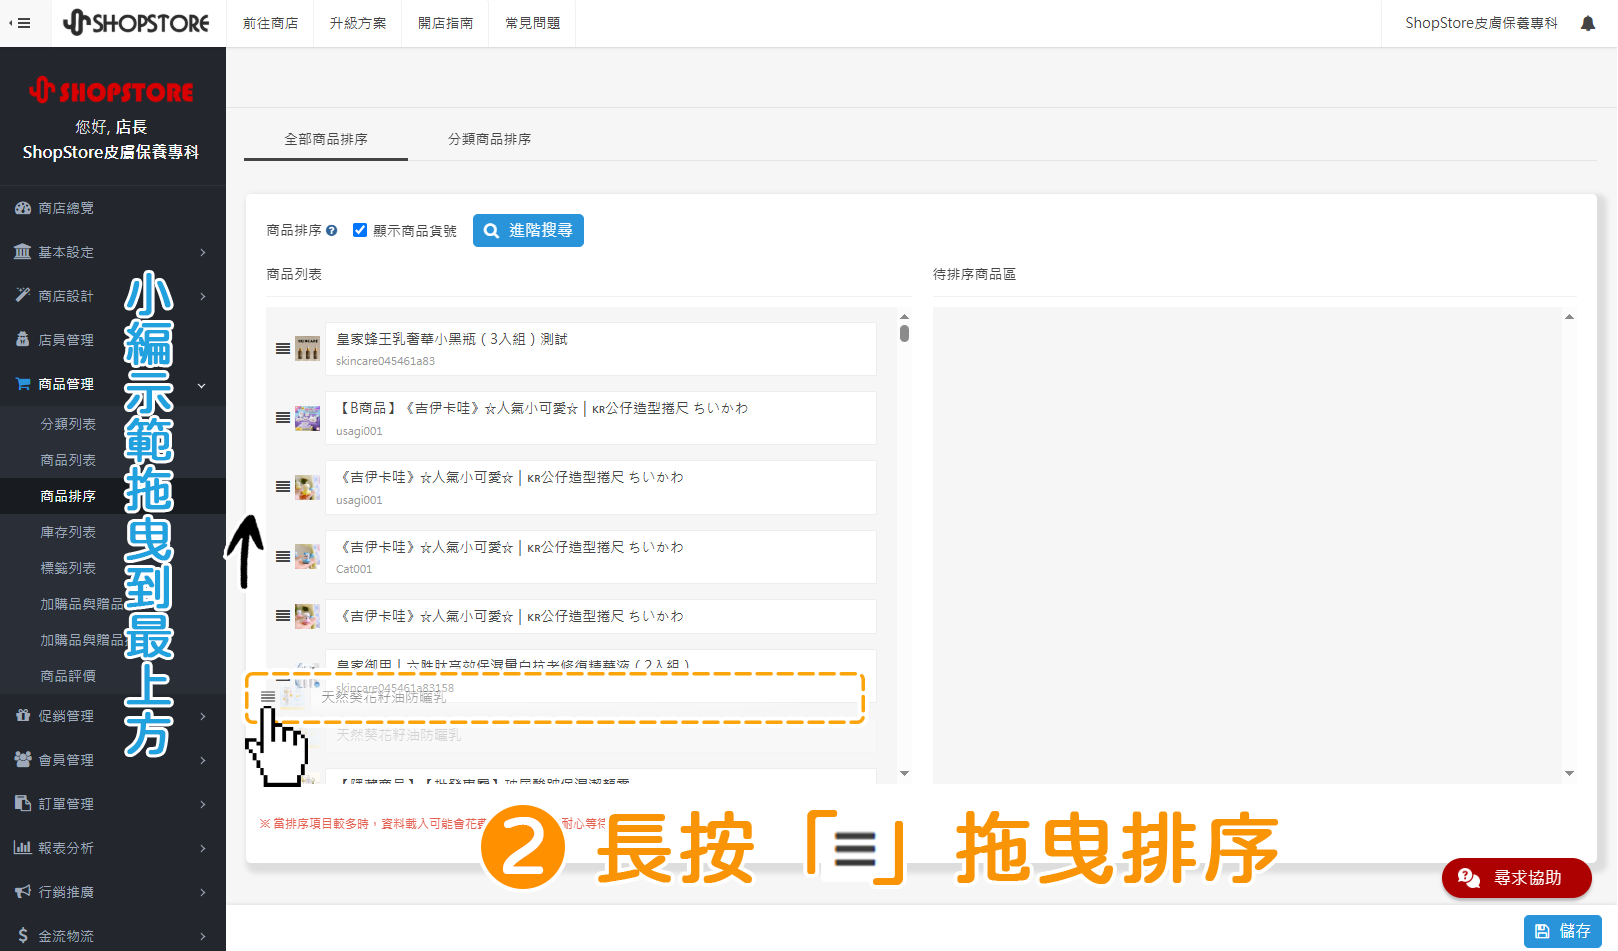Click the member management users icon

point(23,759)
